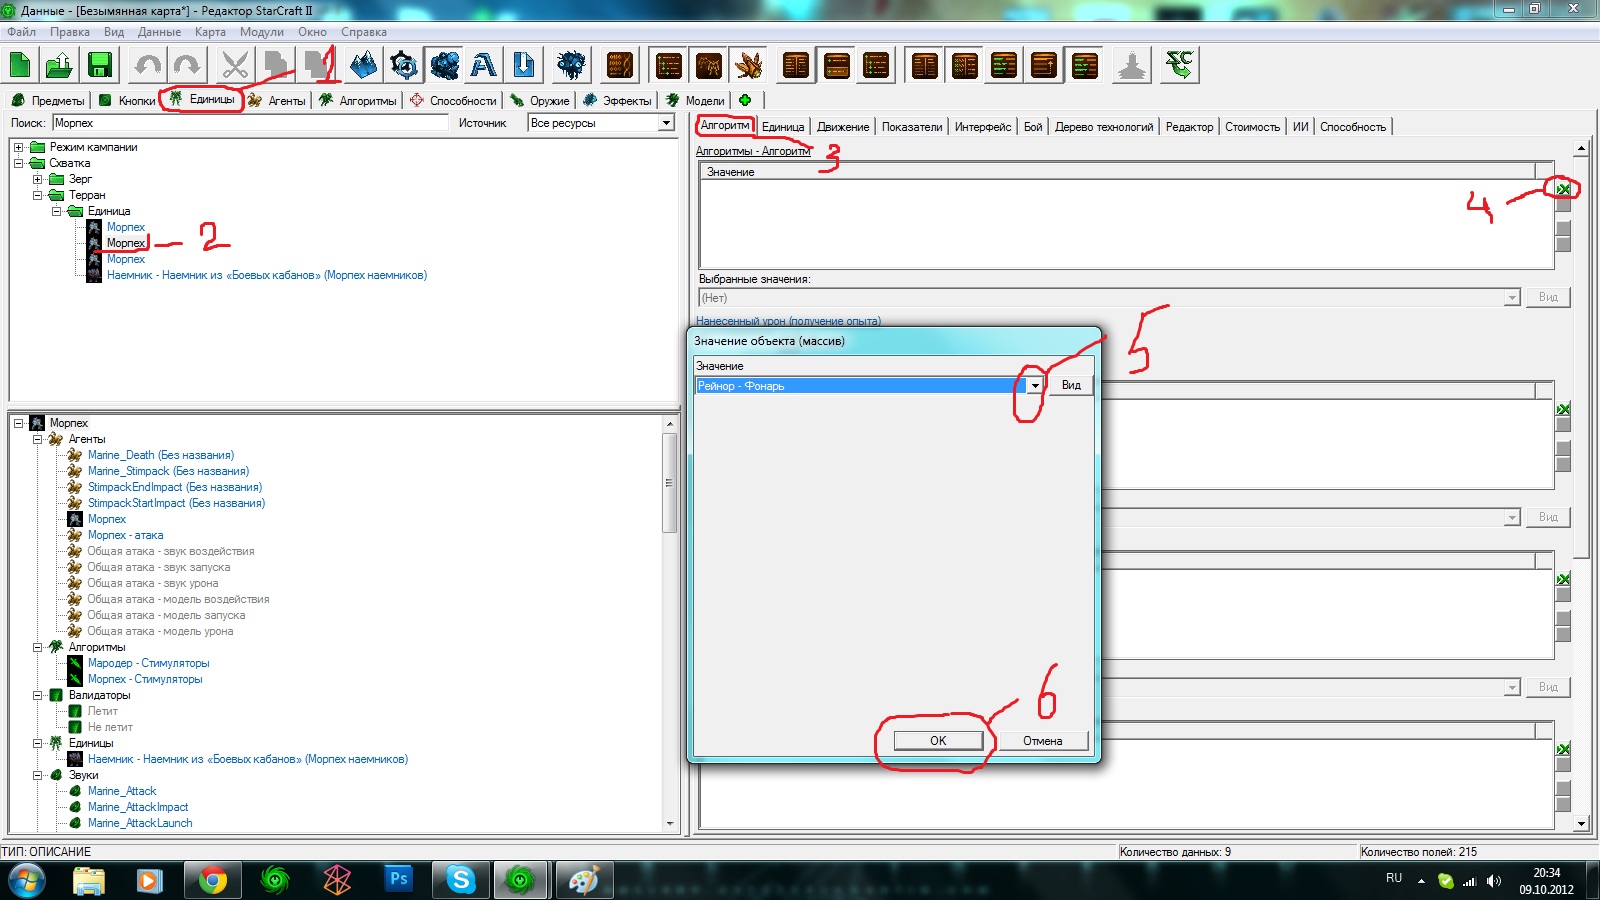Open the Terrain module mountain icon
Image resolution: width=1600 pixels, height=900 pixels.
[364, 66]
